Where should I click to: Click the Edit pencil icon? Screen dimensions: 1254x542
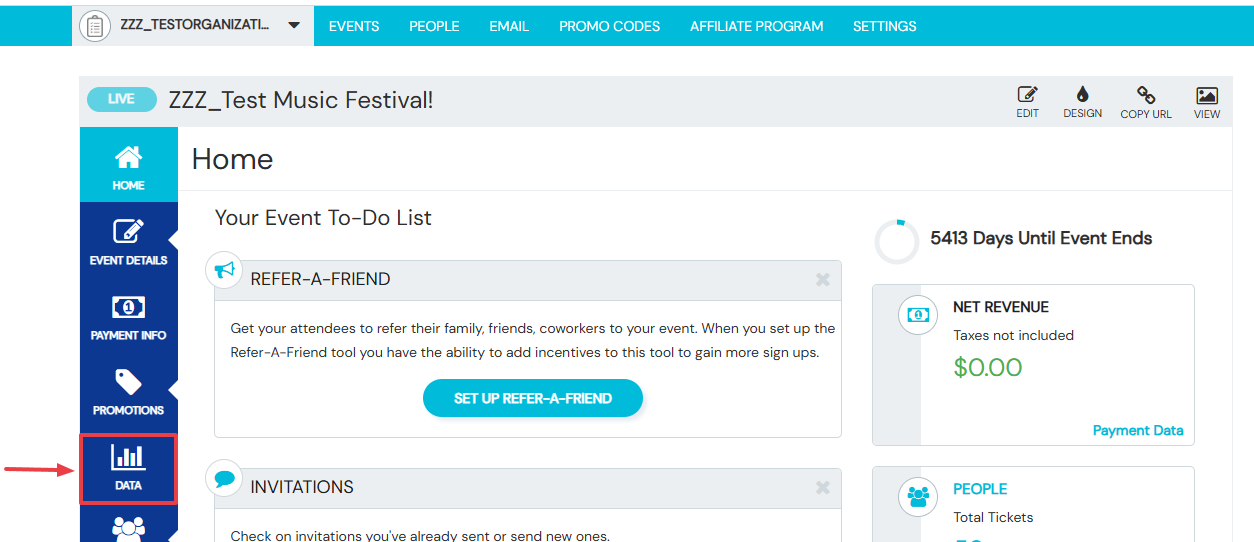[x=1027, y=95]
